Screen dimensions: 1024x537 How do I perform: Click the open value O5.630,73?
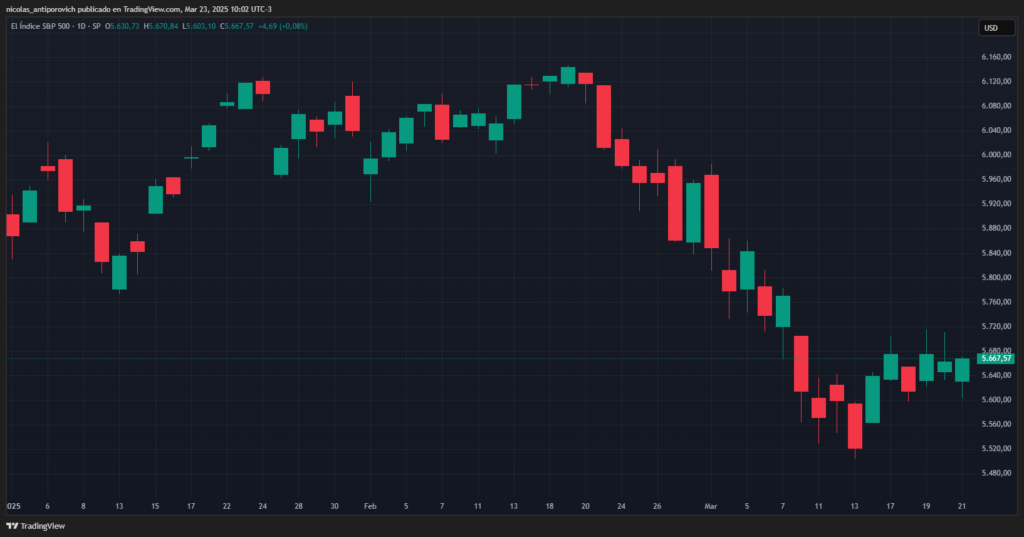pos(122,26)
